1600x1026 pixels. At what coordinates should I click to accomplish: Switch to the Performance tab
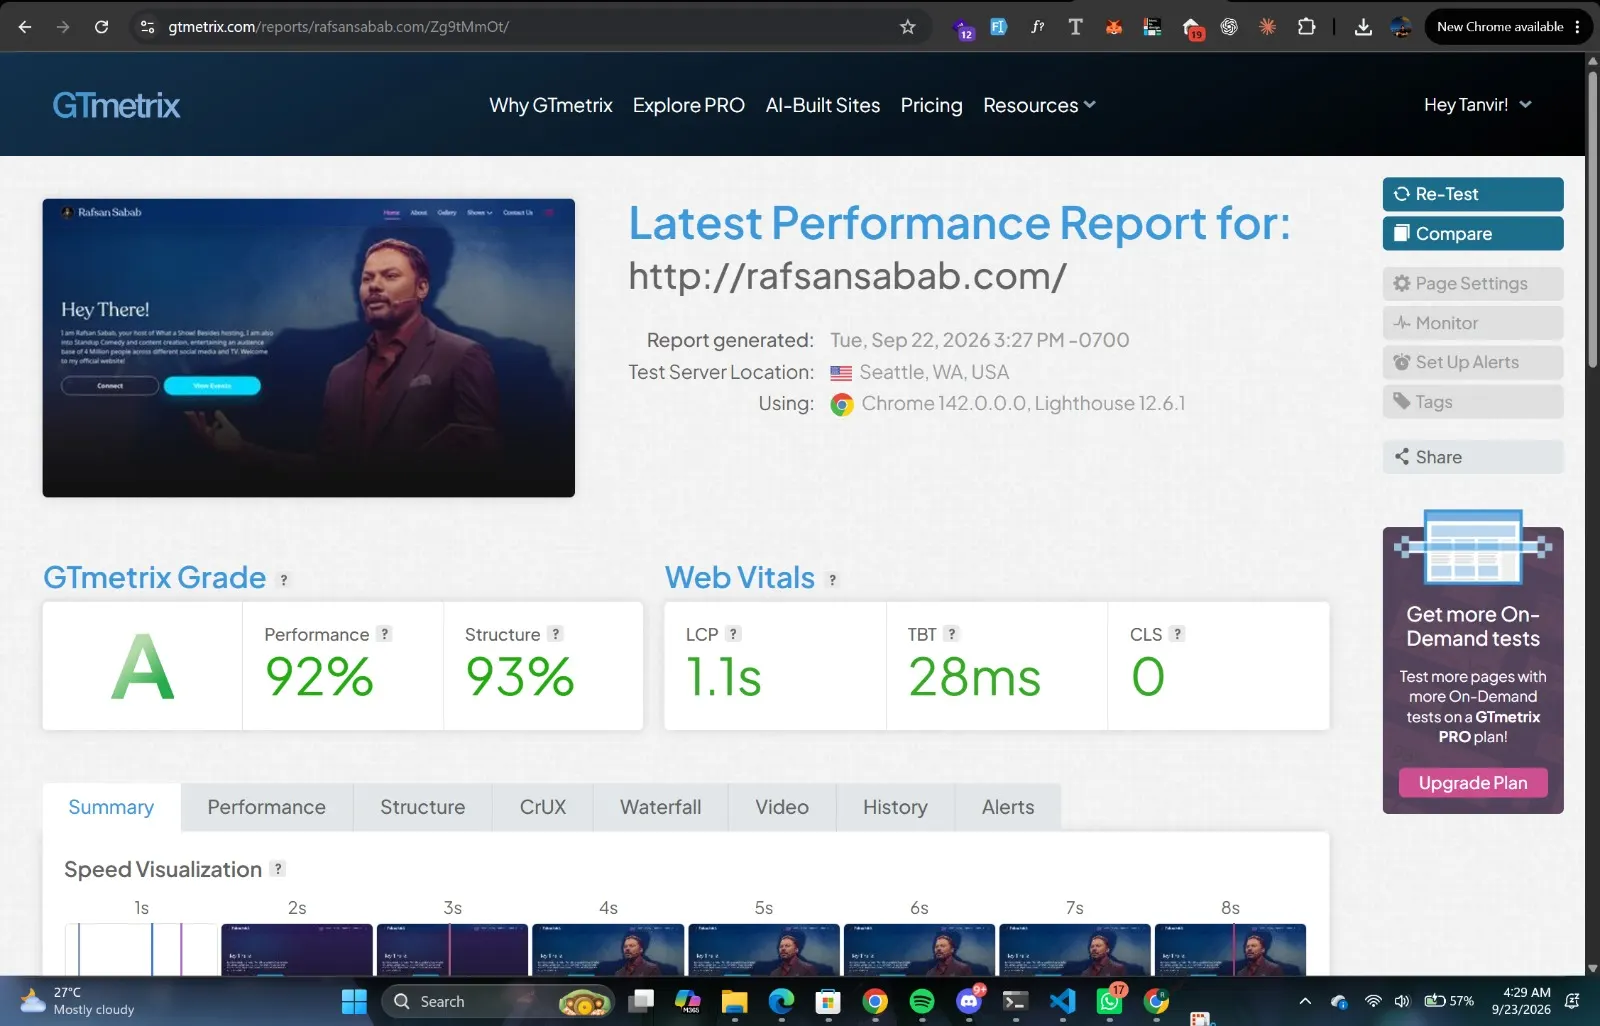click(267, 807)
